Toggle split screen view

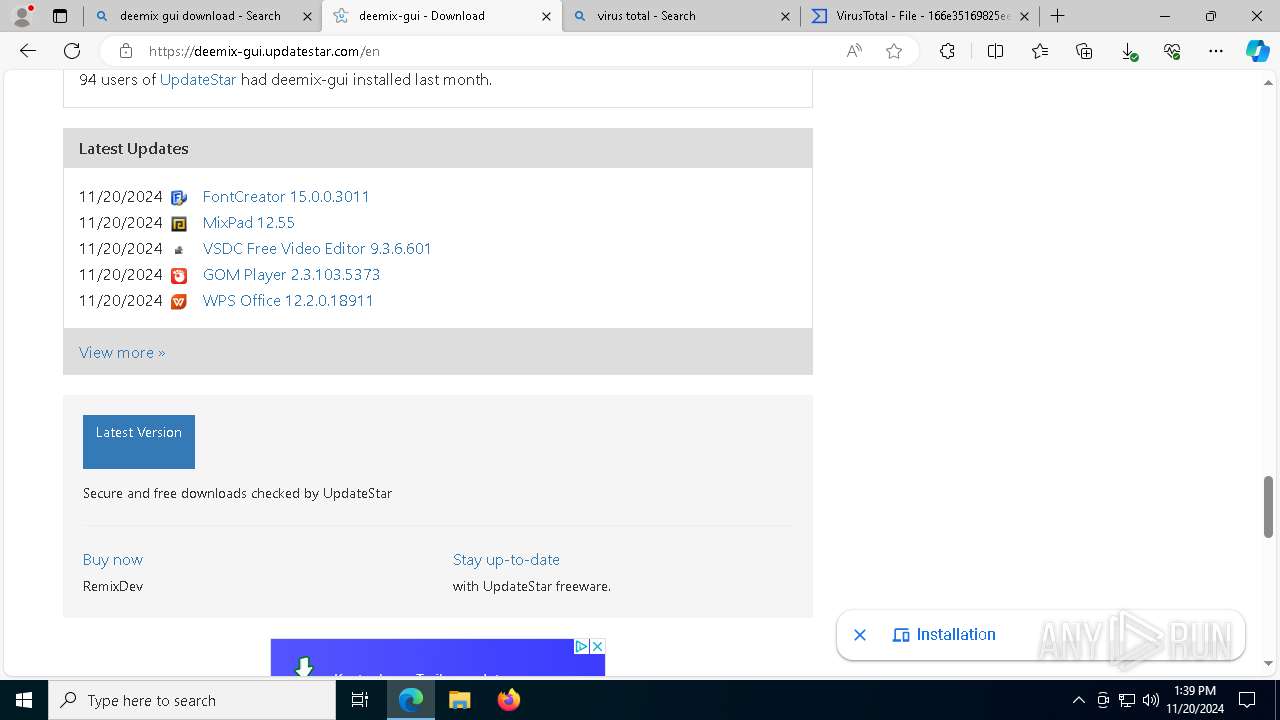[995, 51]
